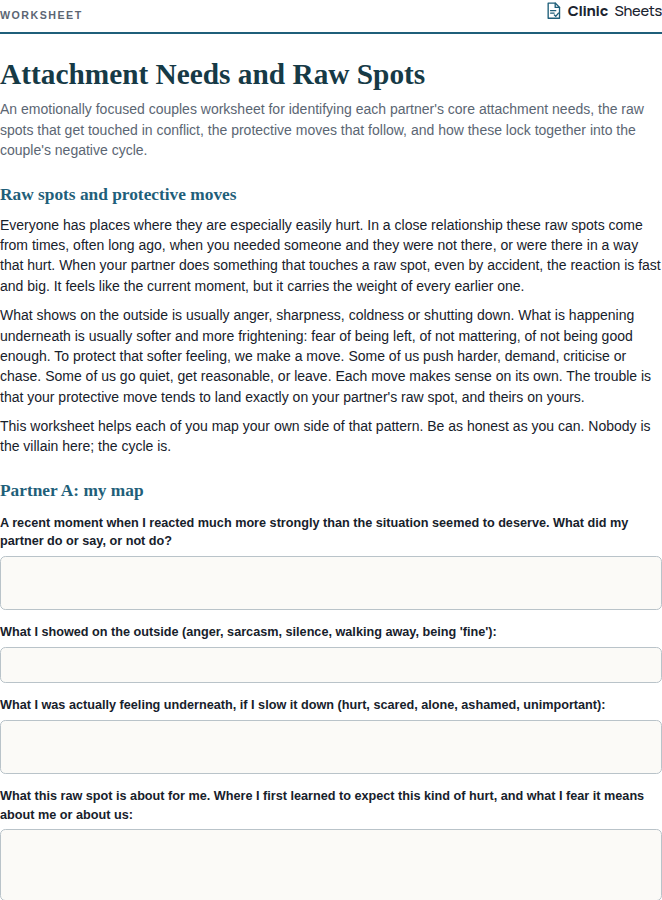Viewport: 662px width, 900px height.
Task: Click the grey intro description under the title
Action: tap(322, 130)
